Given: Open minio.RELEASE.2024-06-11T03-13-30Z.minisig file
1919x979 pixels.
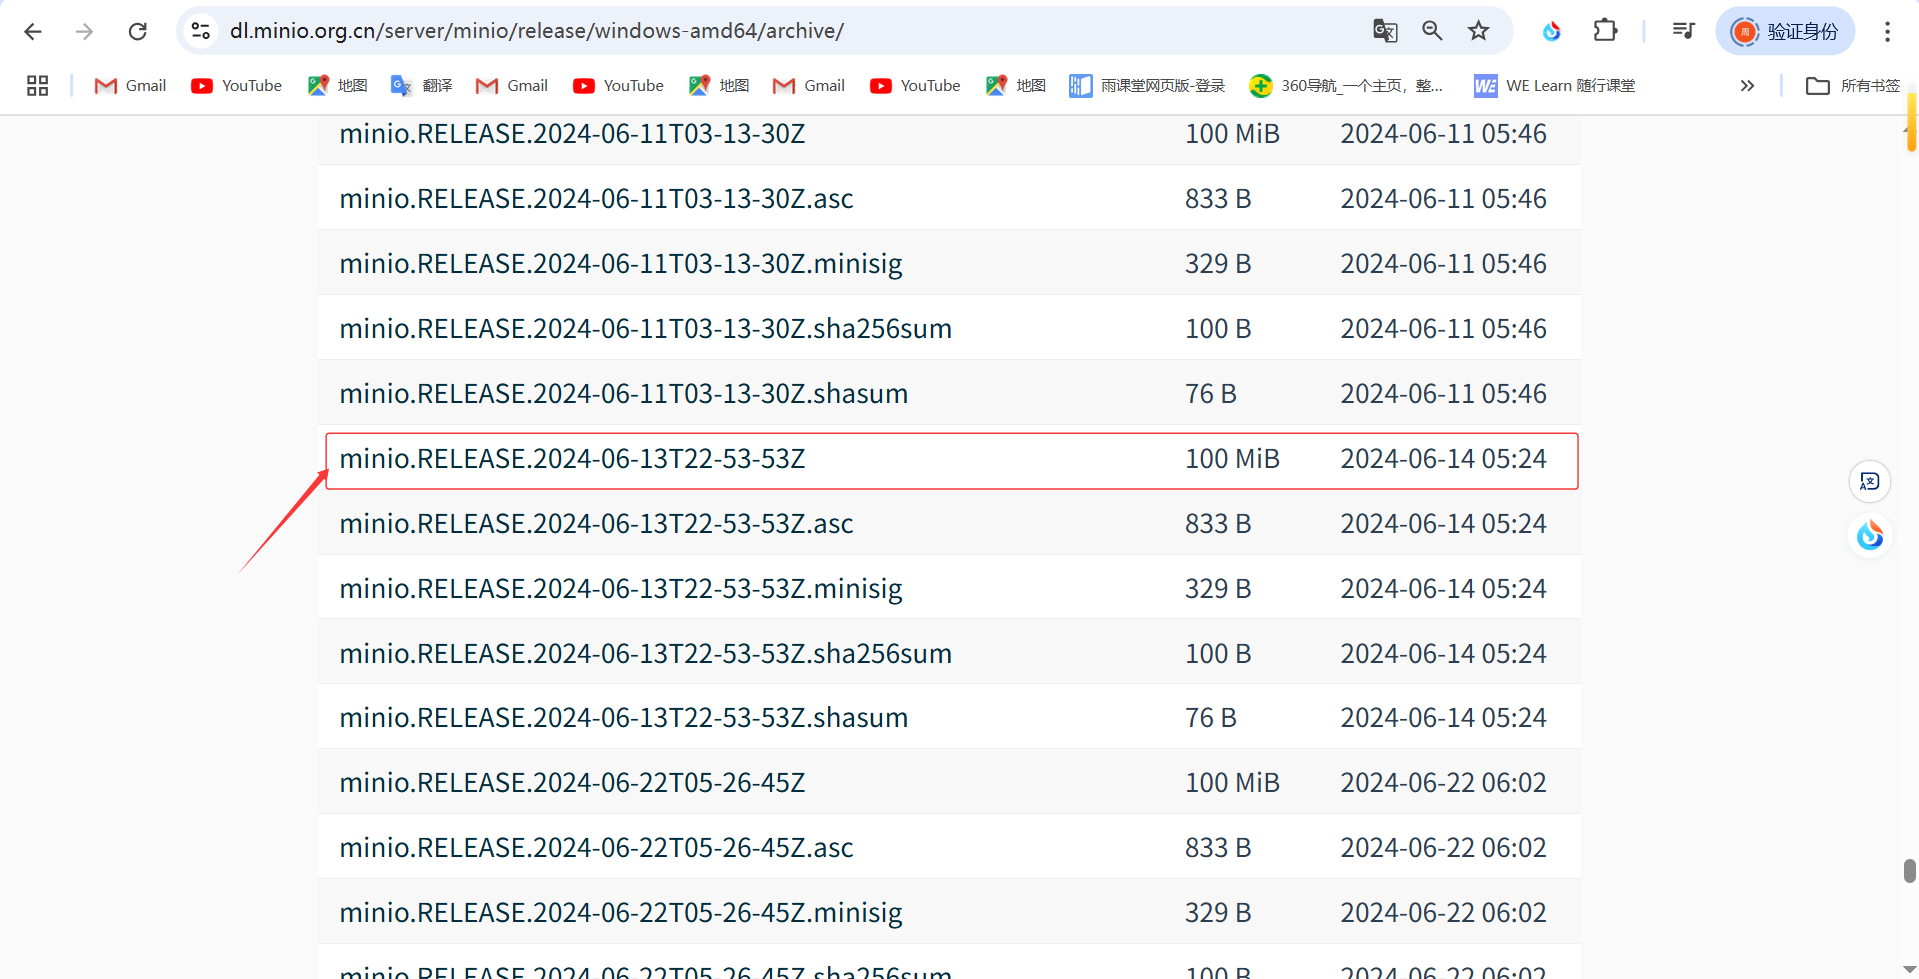Looking at the screenshot, I should tap(621, 264).
